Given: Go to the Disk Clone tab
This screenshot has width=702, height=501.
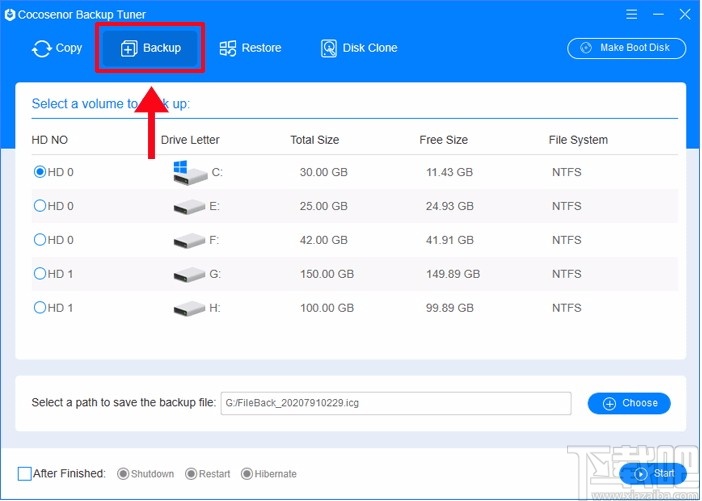Looking at the screenshot, I should pyautogui.click(x=359, y=48).
